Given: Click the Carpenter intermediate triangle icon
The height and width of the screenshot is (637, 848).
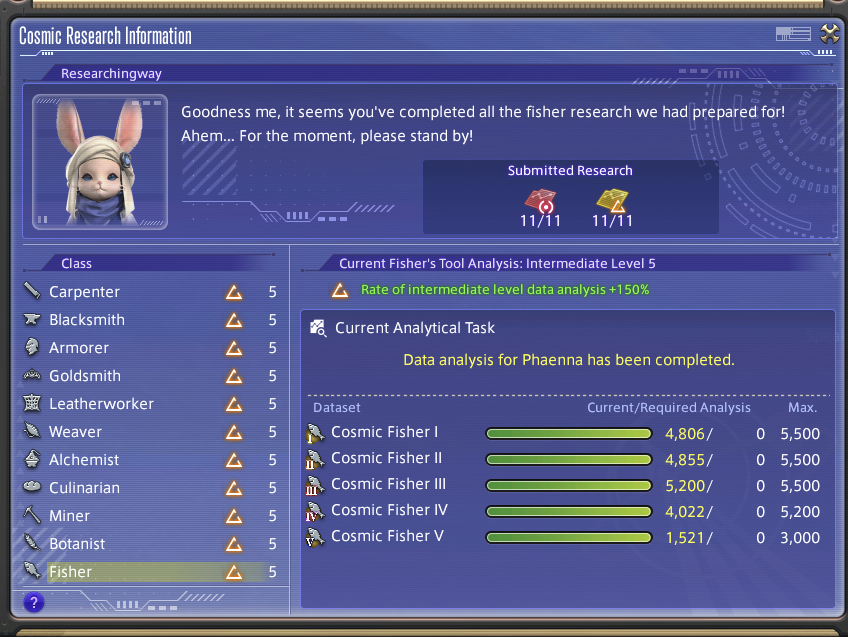Looking at the screenshot, I should pyautogui.click(x=234, y=292).
